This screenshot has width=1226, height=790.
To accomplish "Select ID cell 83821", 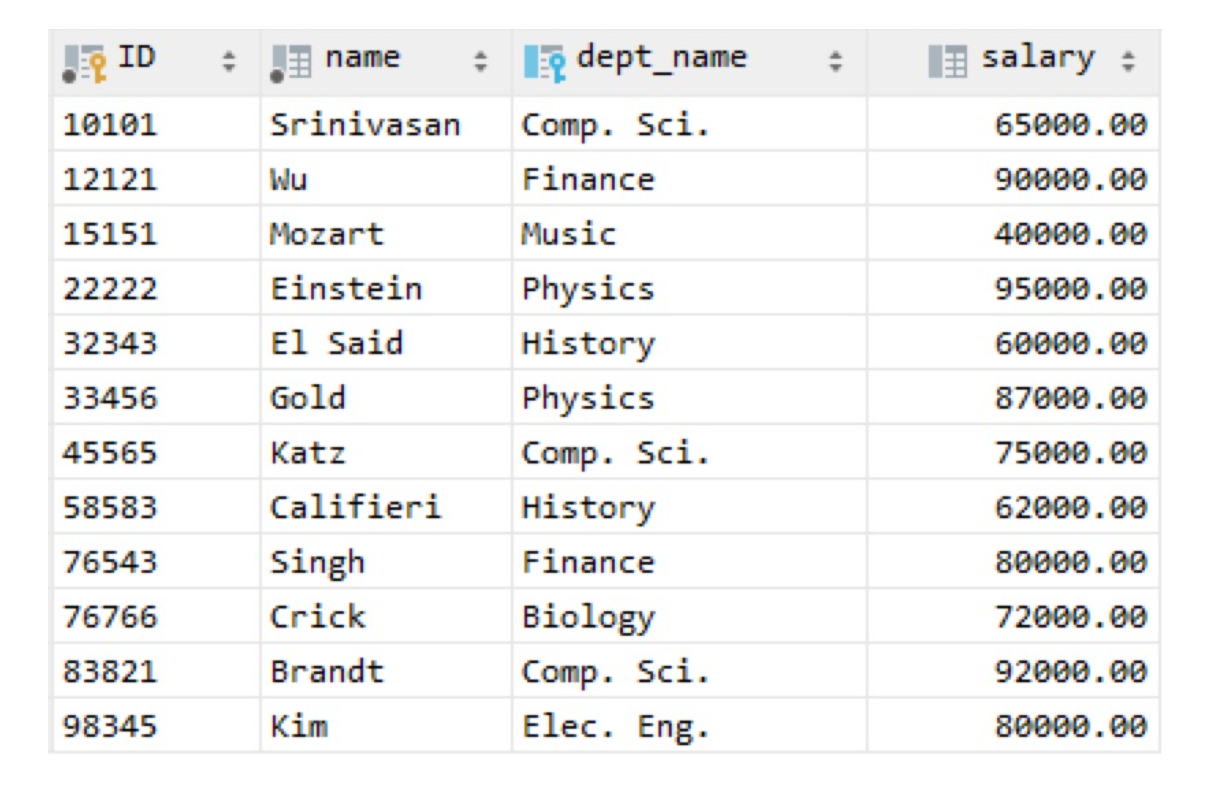I will (155, 671).
